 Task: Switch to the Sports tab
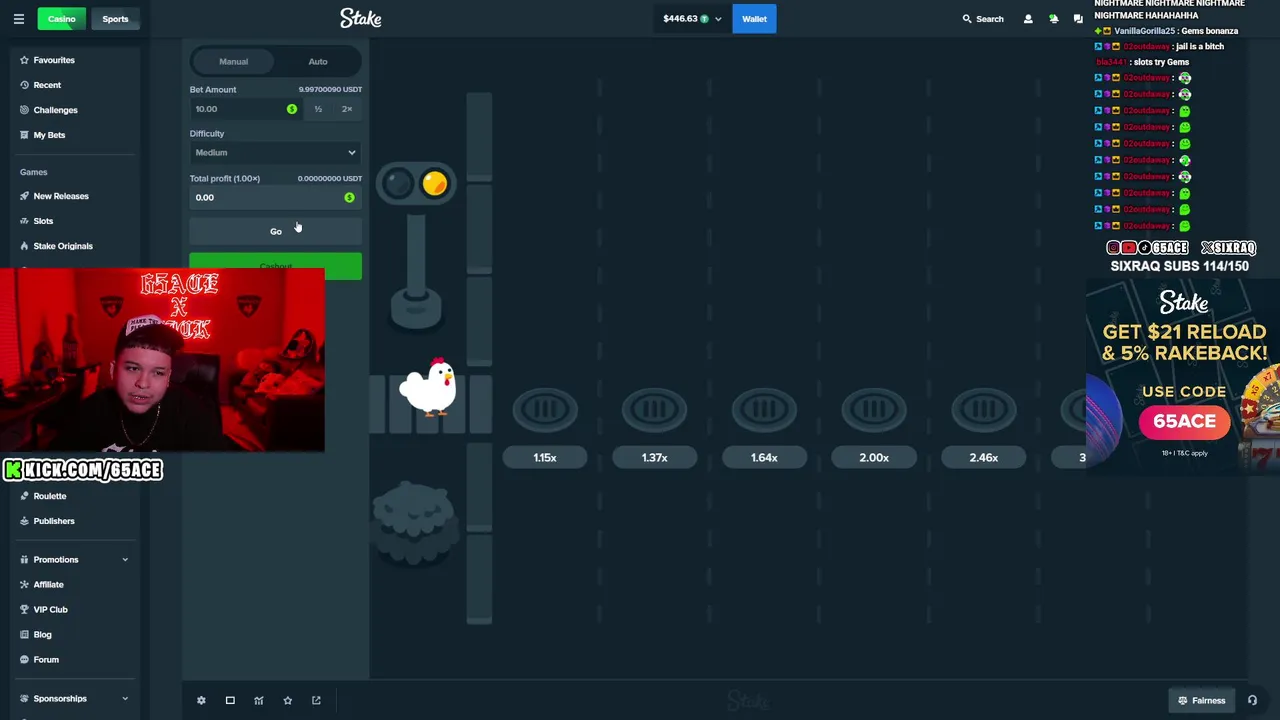[115, 19]
